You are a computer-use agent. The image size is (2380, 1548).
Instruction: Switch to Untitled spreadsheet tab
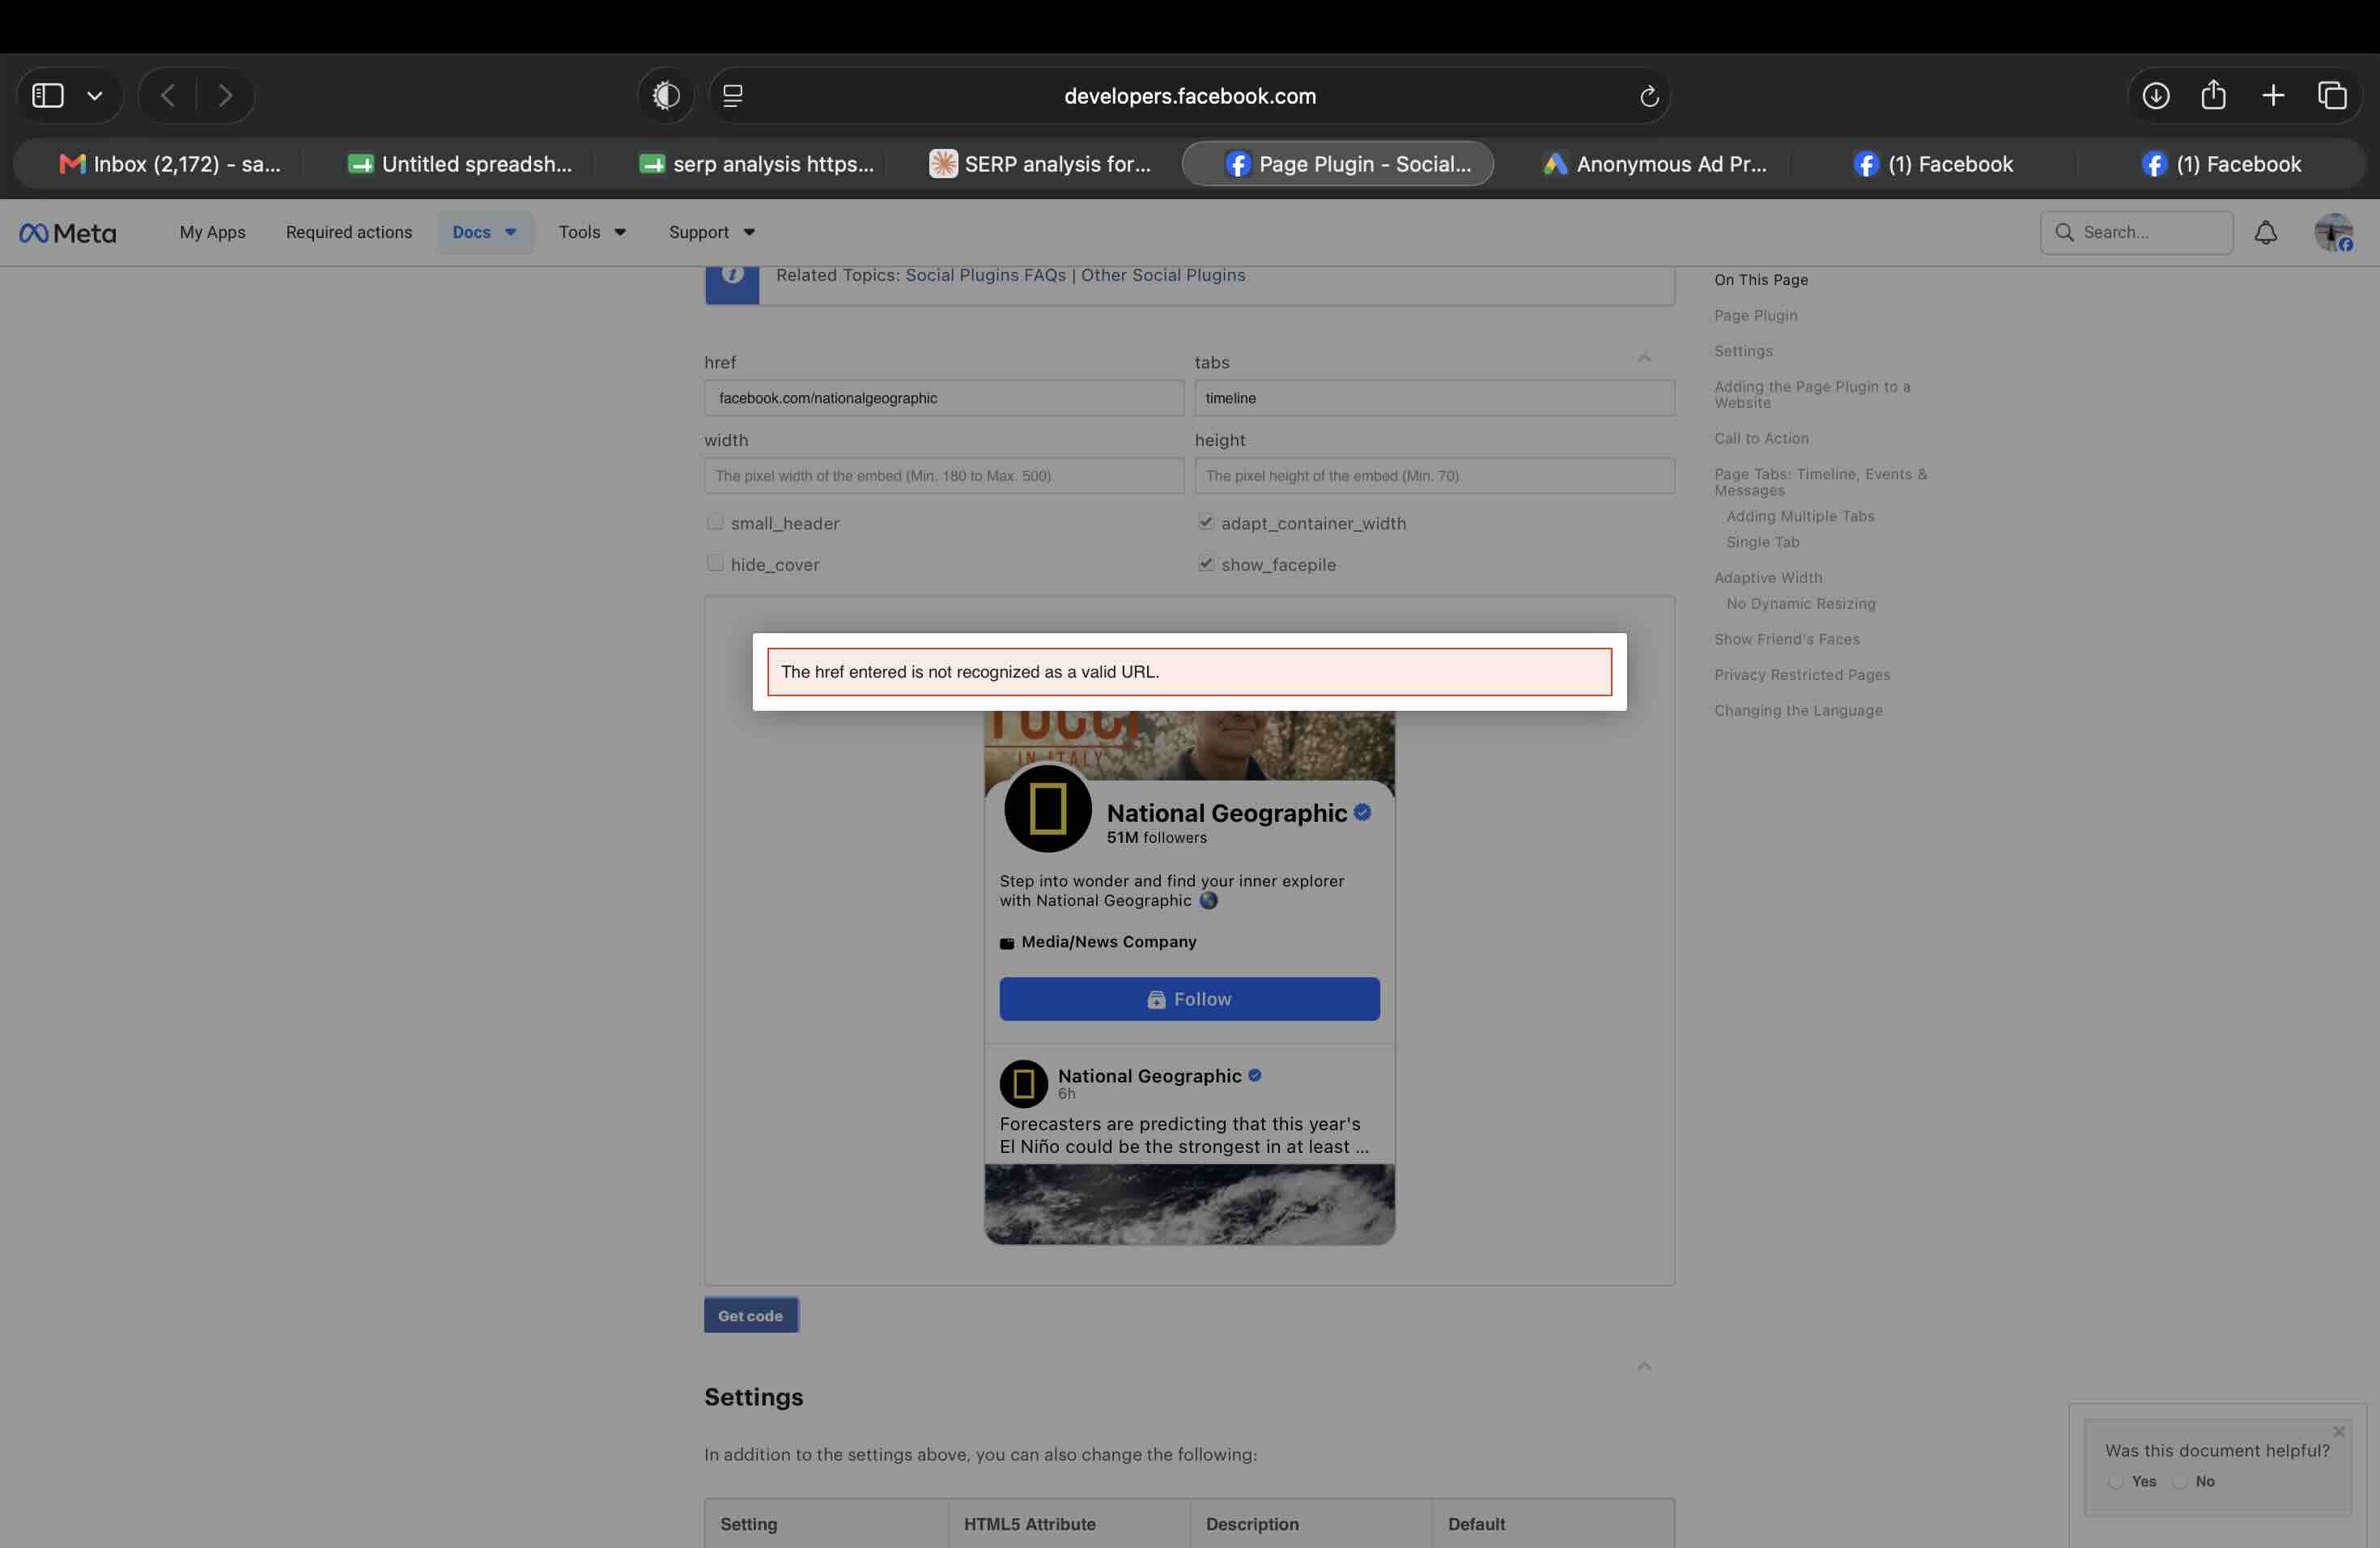[460, 164]
